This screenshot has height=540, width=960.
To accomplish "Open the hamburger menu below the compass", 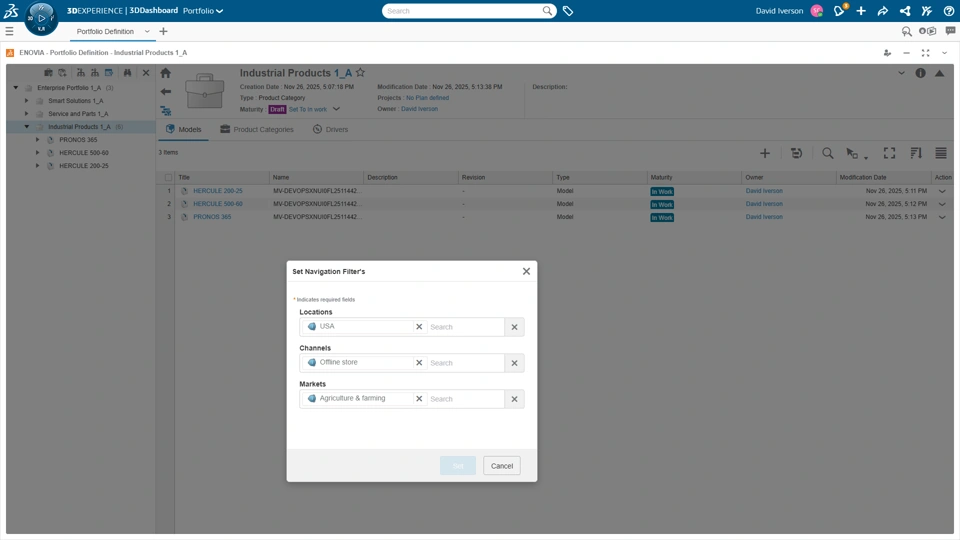I will click(9, 31).
